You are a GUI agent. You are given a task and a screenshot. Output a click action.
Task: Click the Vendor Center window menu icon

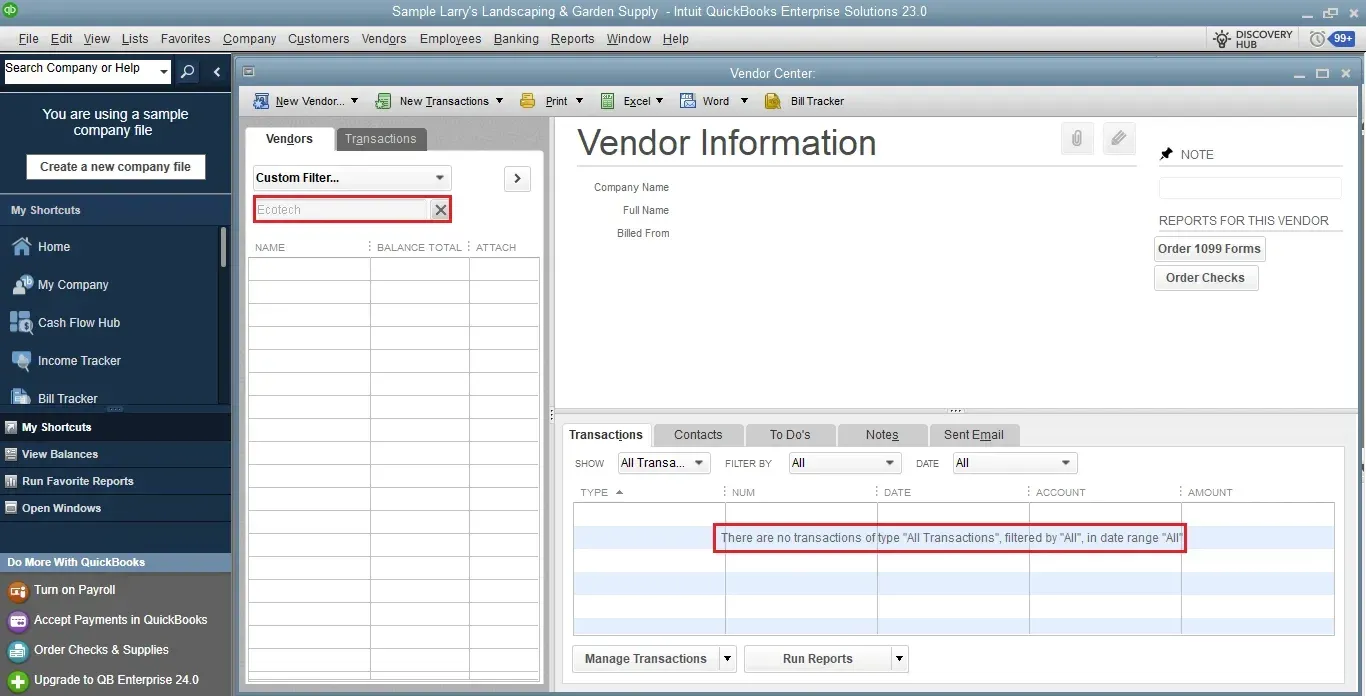(249, 72)
